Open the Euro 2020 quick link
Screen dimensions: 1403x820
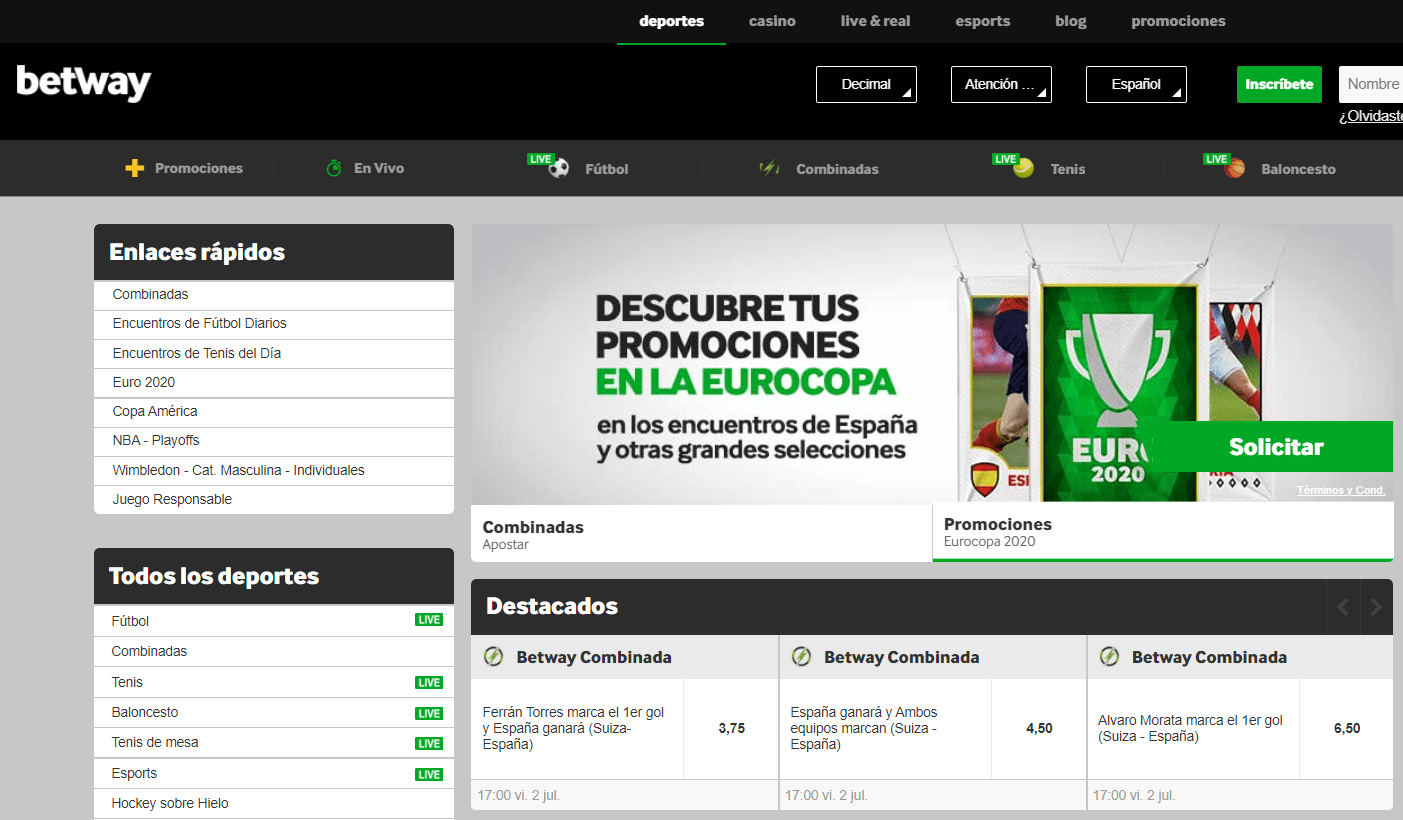click(x=274, y=382)
